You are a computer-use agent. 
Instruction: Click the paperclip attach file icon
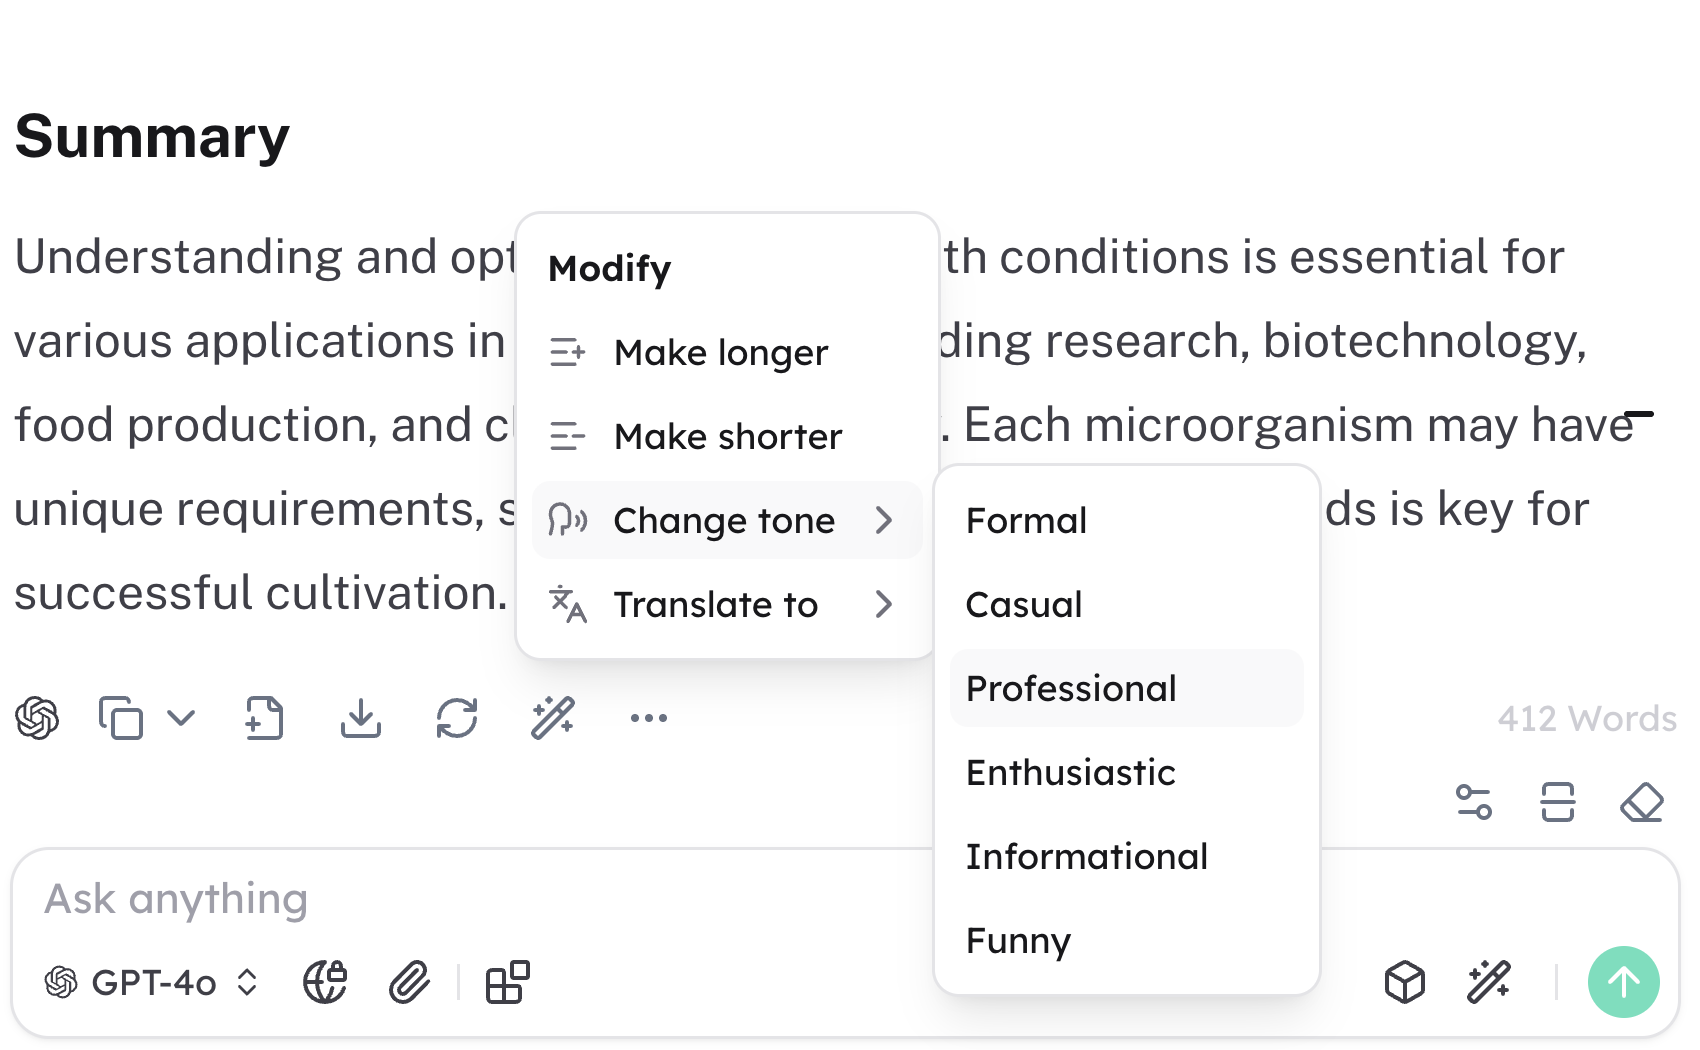click(409, 982)
